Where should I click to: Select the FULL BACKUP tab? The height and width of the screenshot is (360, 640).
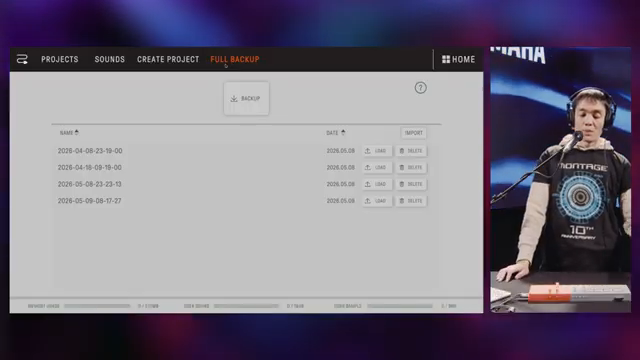(235, 60)
